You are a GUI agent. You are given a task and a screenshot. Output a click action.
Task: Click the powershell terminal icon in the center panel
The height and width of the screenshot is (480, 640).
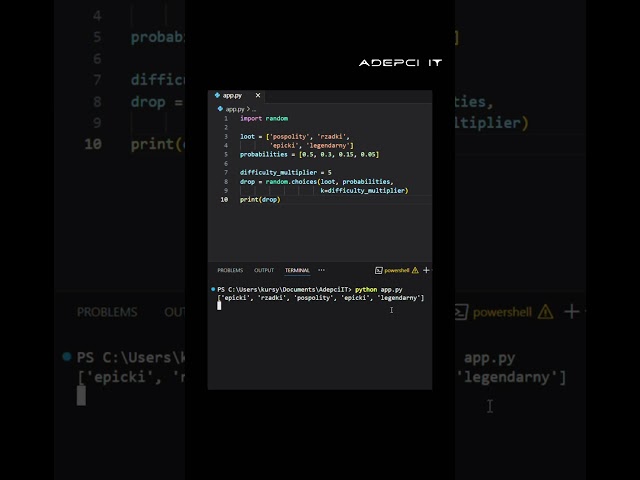click(x=378, y=270)
